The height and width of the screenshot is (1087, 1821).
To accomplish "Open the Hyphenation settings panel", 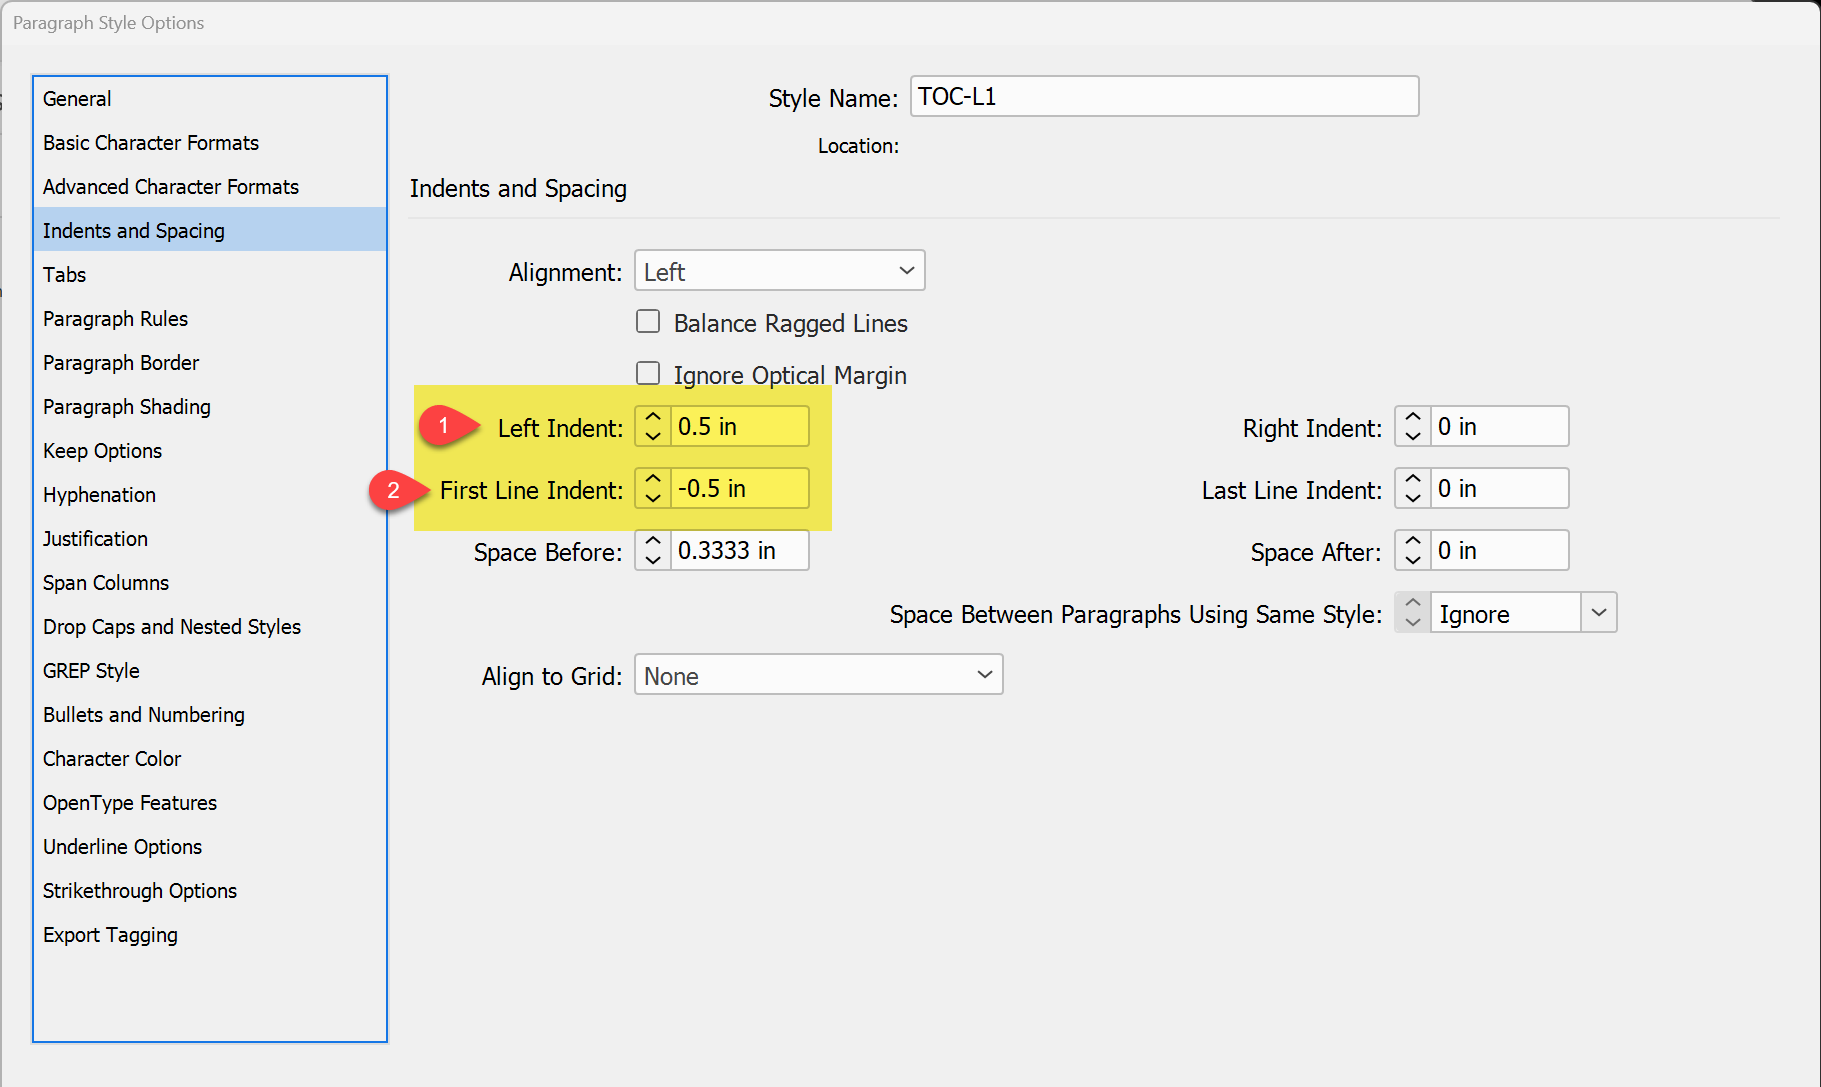I will pos(99,494).
